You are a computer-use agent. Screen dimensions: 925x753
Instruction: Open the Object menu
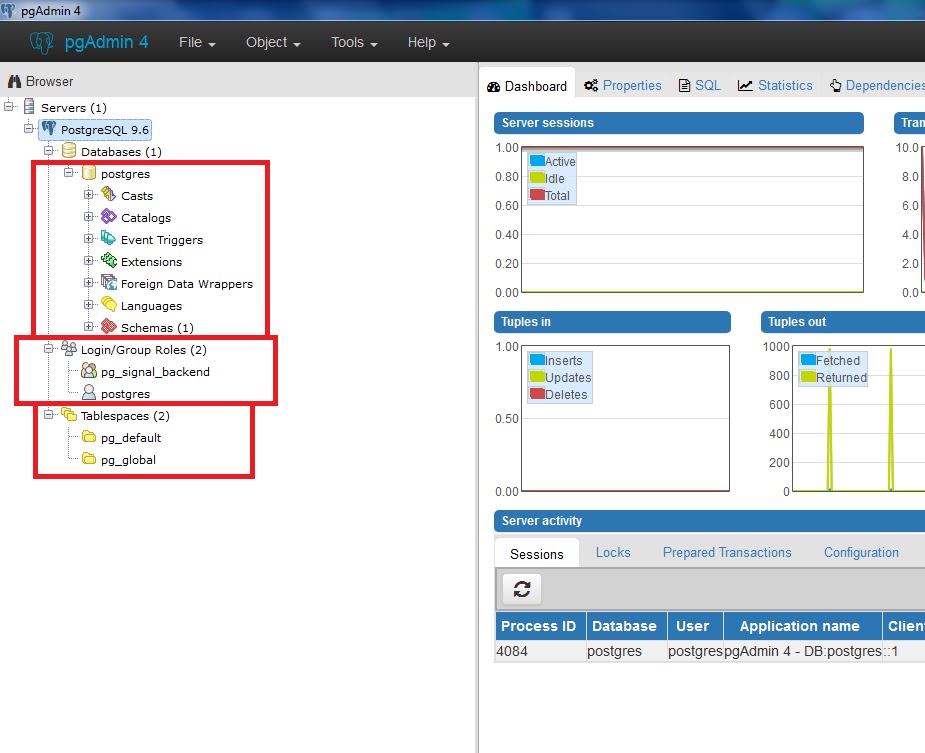pos(273,42)
